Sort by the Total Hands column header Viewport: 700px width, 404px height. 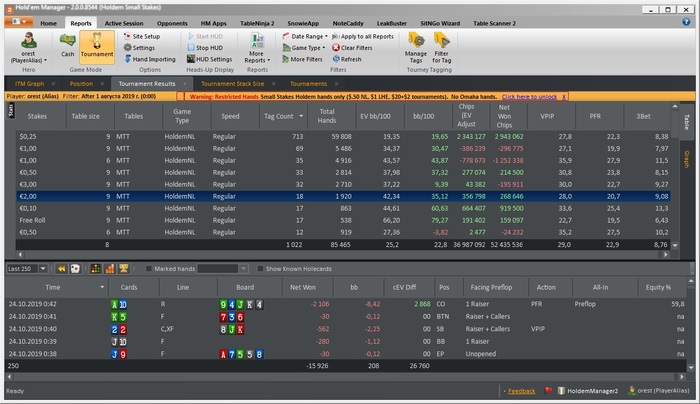coord(327,116)
